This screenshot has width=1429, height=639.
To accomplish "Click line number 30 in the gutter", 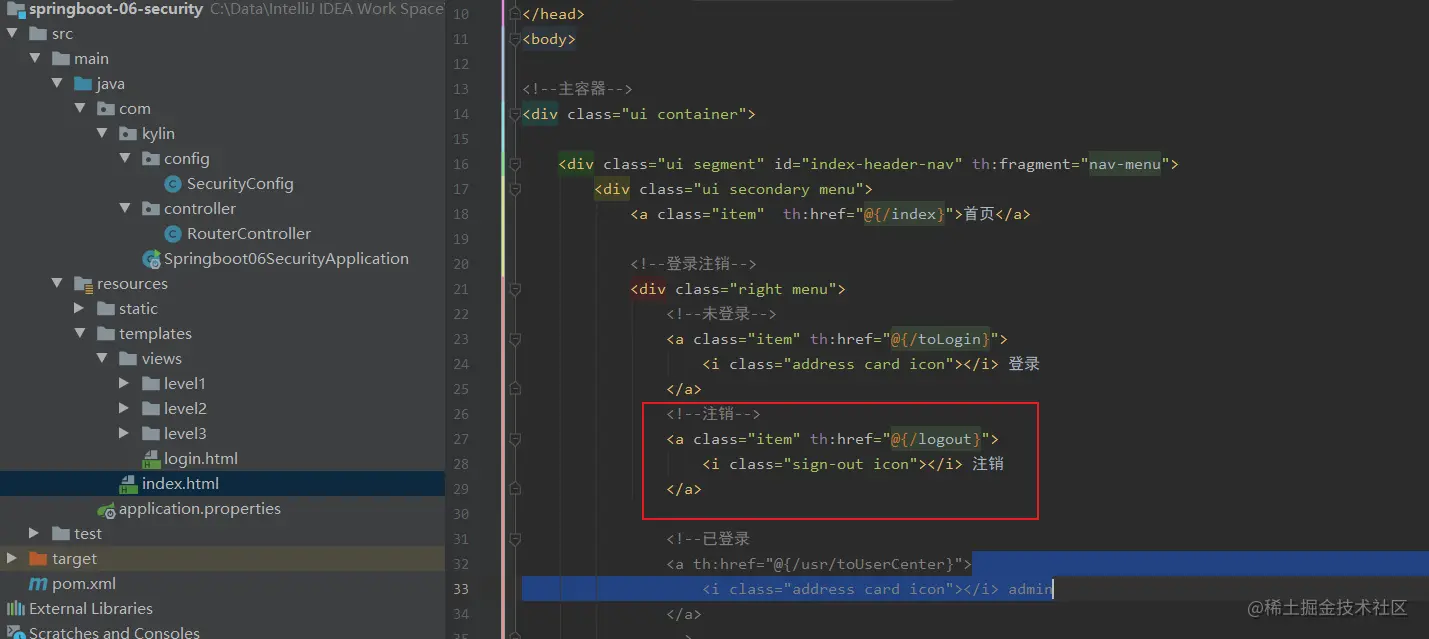I will coord(460,514).
